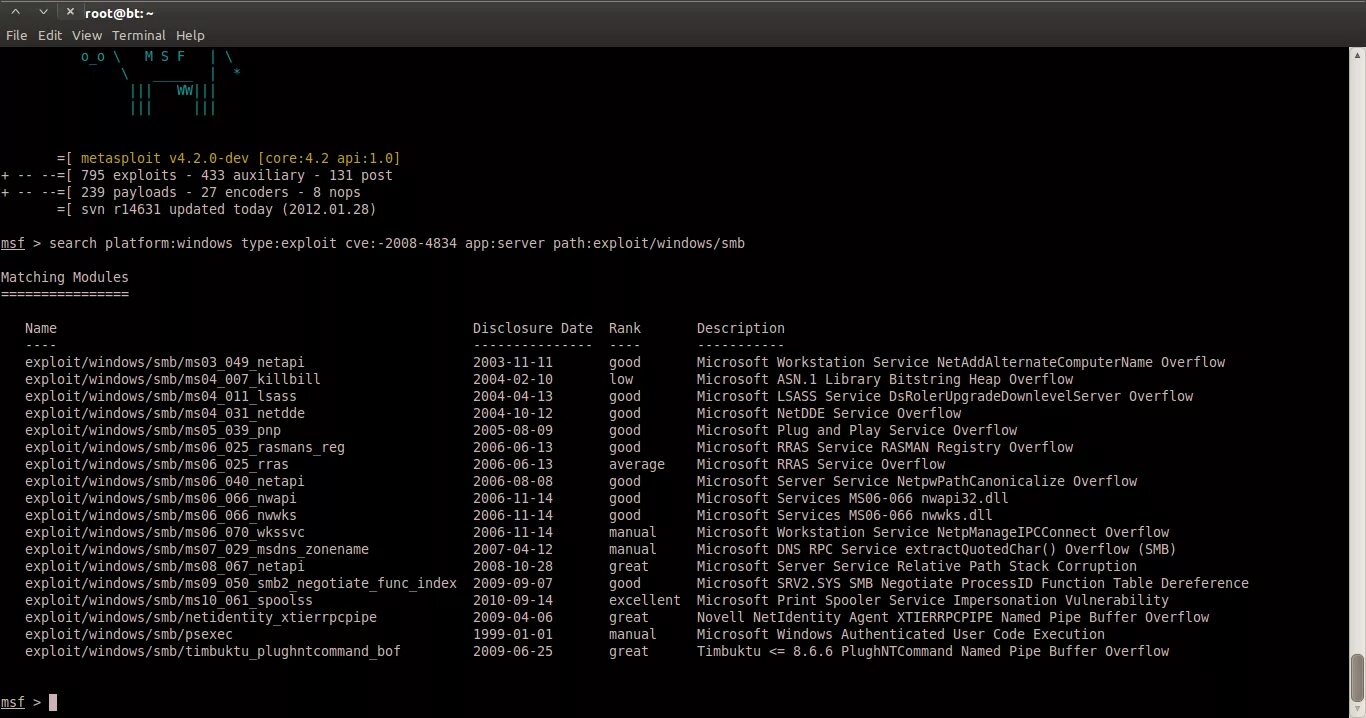
Task: Select exploit/windows/smb/ms07_029_msdns_zonename module name
Action: [197, 549]
